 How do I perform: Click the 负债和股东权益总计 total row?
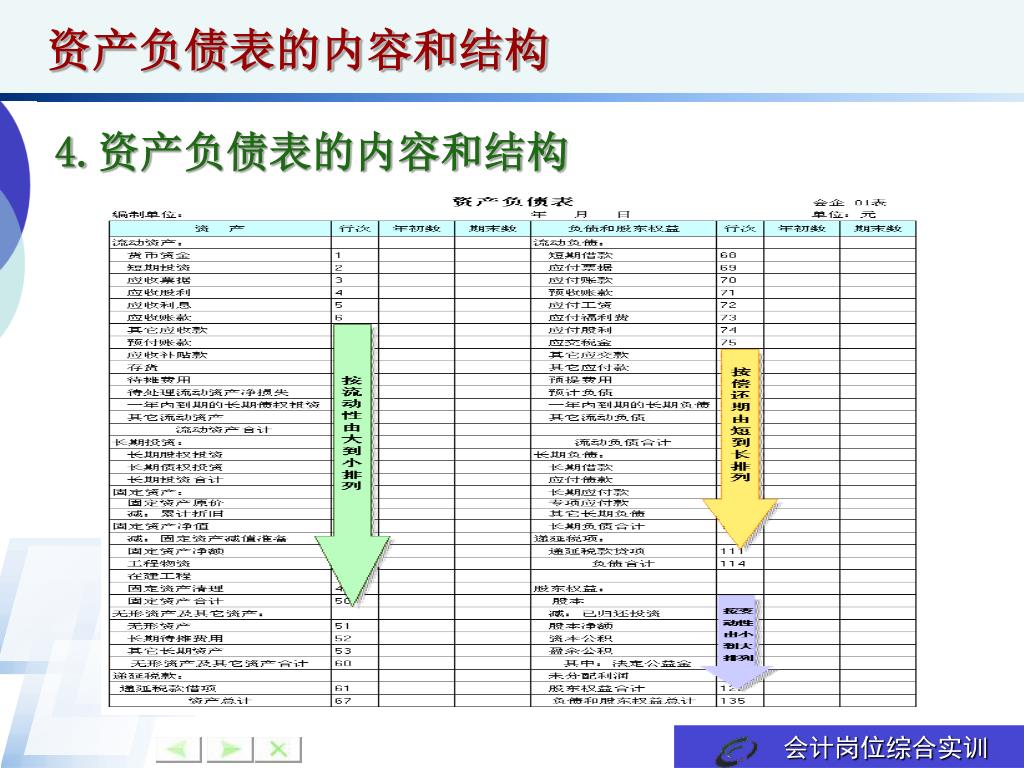[x=622, y=700]
